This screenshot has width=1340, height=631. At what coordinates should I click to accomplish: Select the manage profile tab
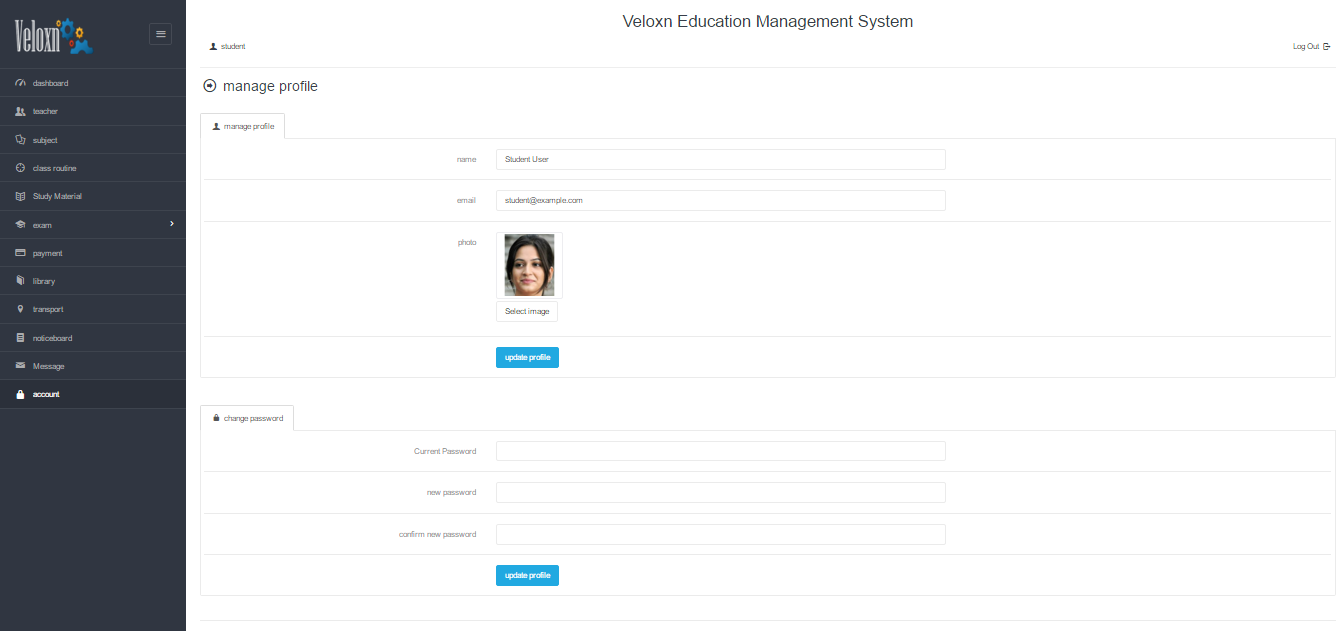[x=243, y=126]
